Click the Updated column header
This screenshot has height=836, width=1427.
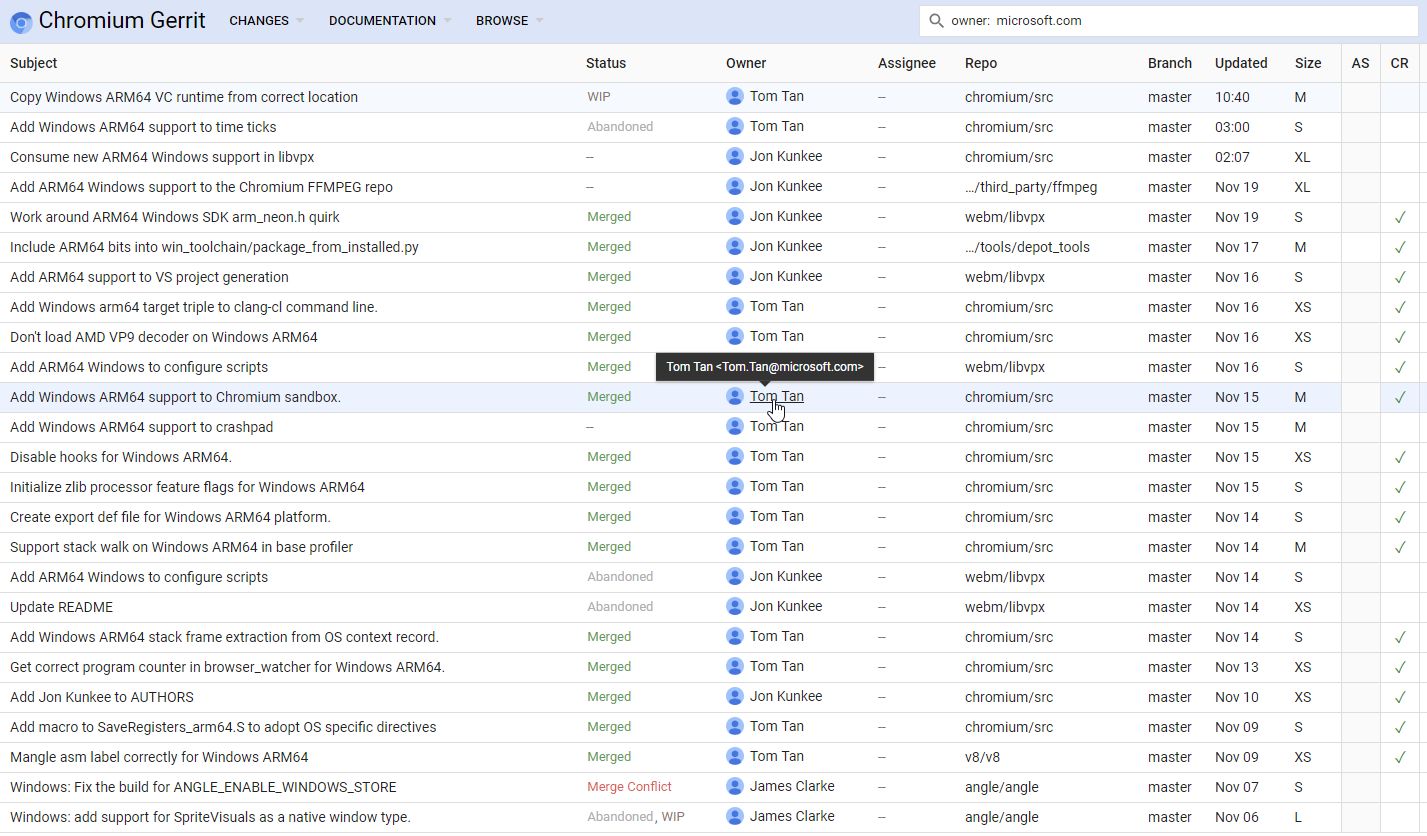click(x=1241, y=63)
